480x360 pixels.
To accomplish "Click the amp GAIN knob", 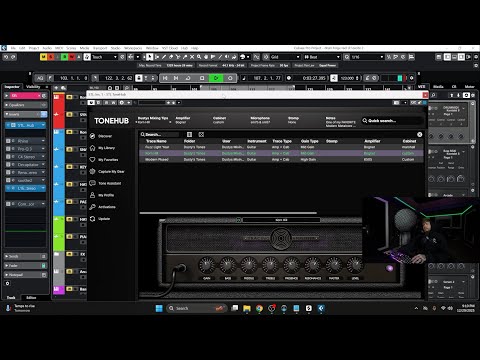I will tap(207, 265).
